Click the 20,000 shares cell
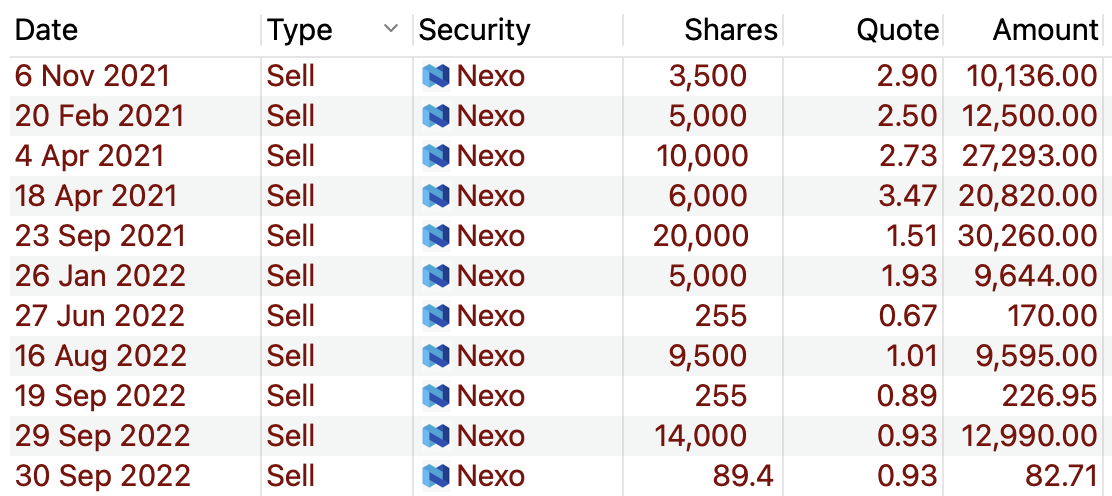Viewport: 1112px width, 496px height. [x=701, y=236]
